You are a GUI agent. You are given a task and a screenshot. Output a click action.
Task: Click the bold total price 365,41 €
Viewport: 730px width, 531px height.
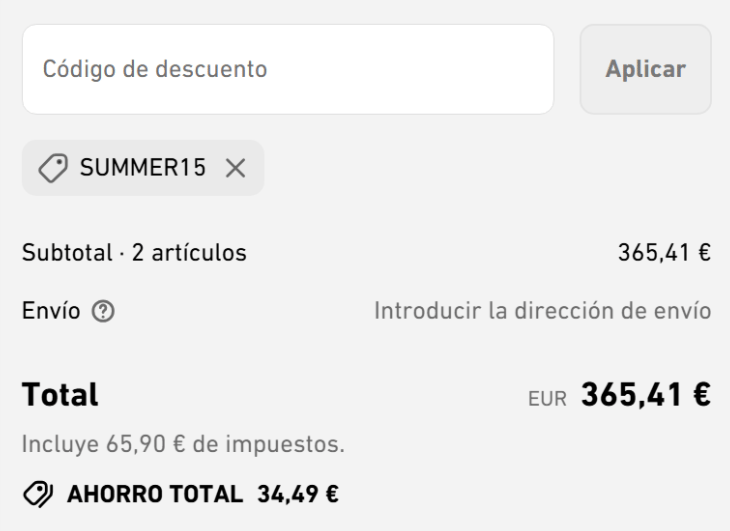pyautogui.click(x=646, y=396)
